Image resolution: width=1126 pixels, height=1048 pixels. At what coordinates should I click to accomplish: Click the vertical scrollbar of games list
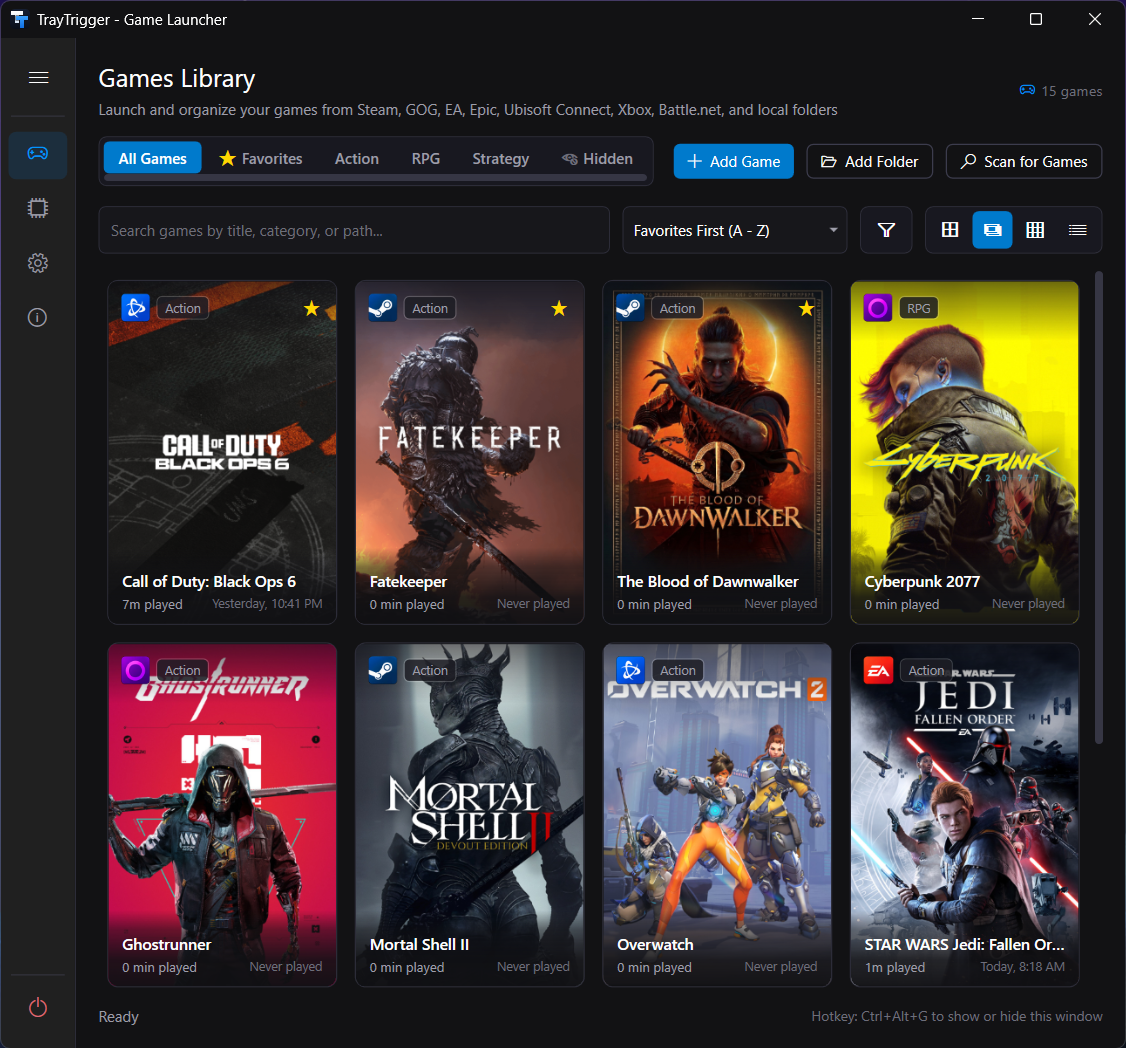(1098, 507)
